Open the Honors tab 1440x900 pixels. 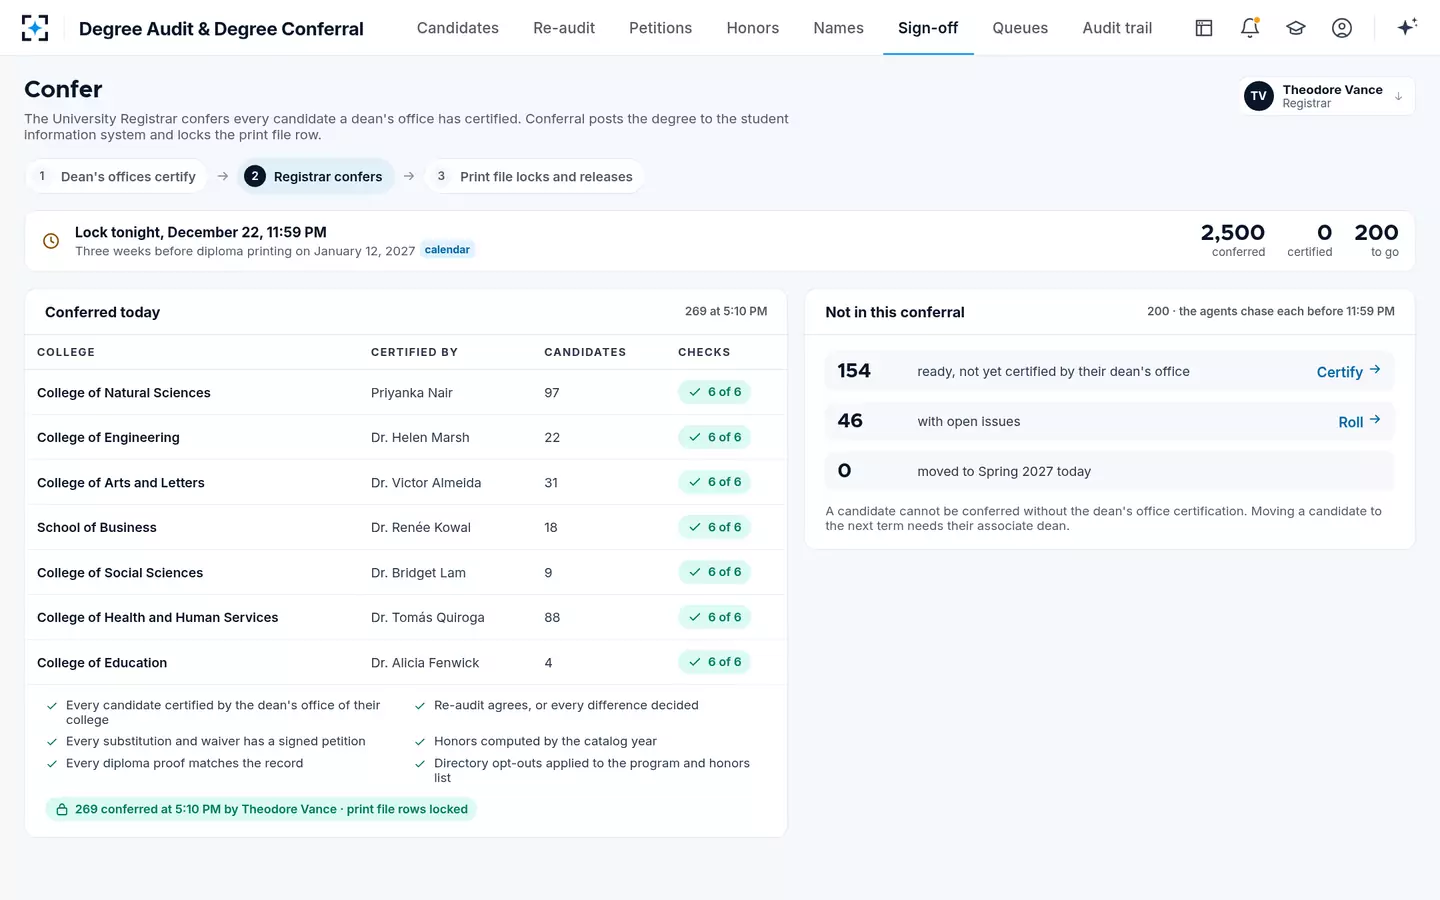click(x=753, y=28)
